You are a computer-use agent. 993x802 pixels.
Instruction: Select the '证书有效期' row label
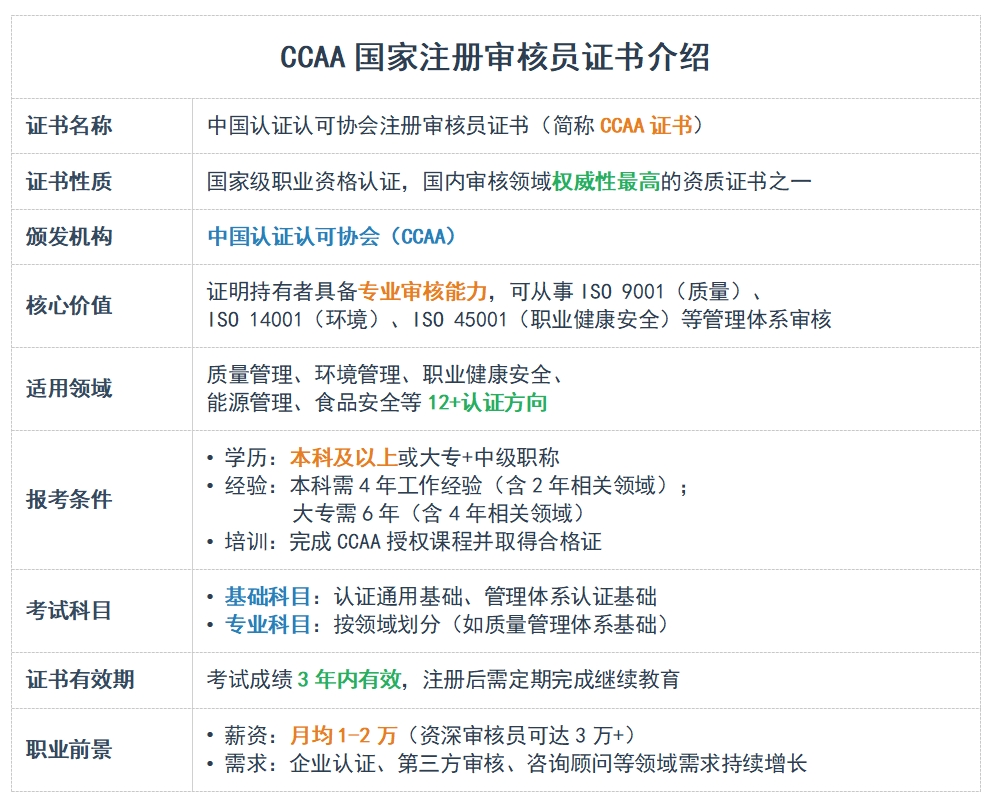pyautogui.click(x=80, y=679)
